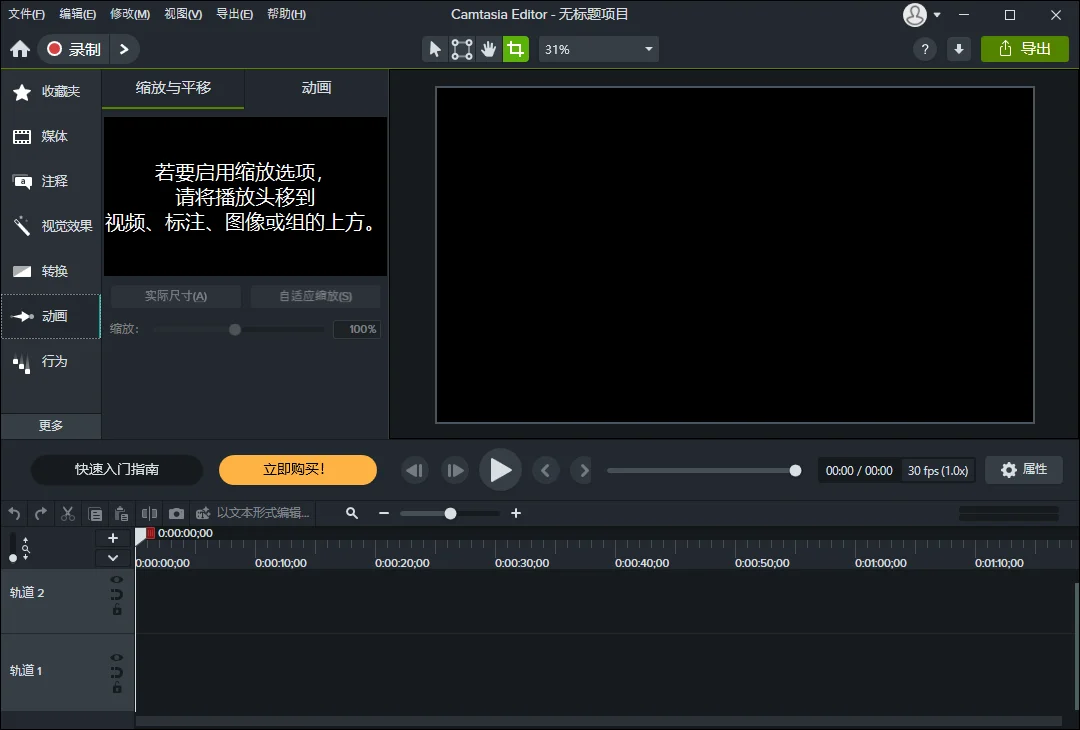1080x730 pixels.
Task: Click 以文本形式编辑 button
Action: [253, 513]
